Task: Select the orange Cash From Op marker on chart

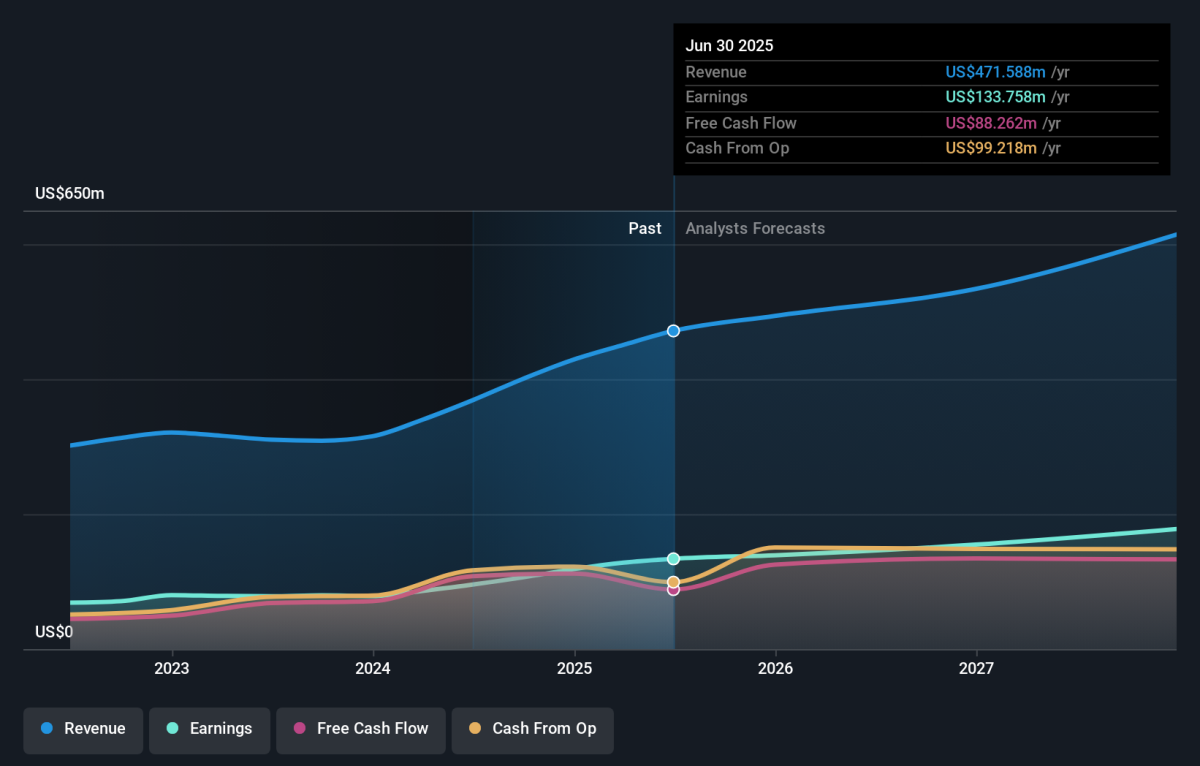Action: click(x=673, y=581)
